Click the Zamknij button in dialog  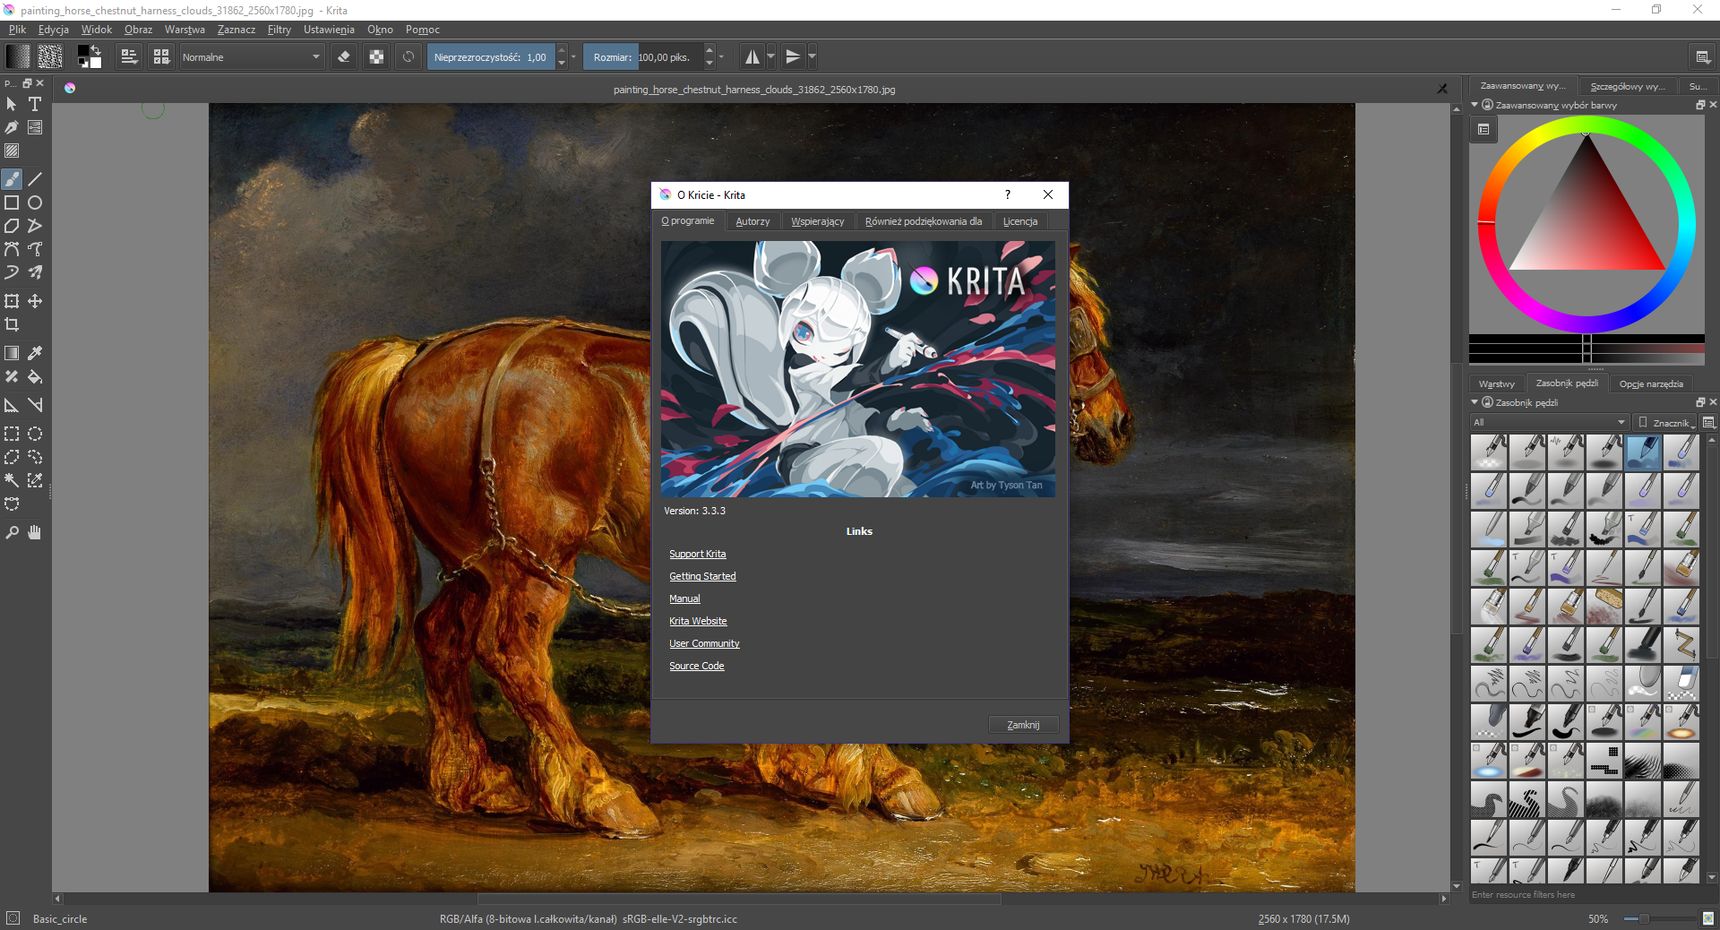point(1023,725)
